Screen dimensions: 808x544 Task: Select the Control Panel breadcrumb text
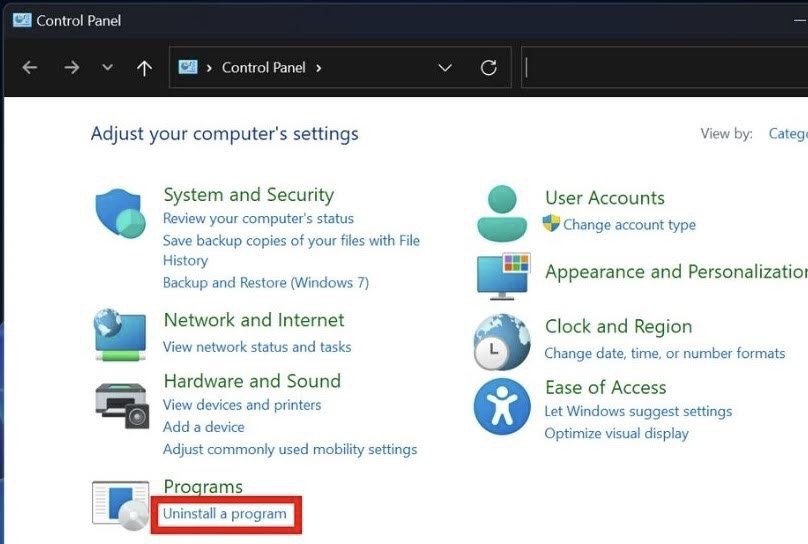click(263, 67)
